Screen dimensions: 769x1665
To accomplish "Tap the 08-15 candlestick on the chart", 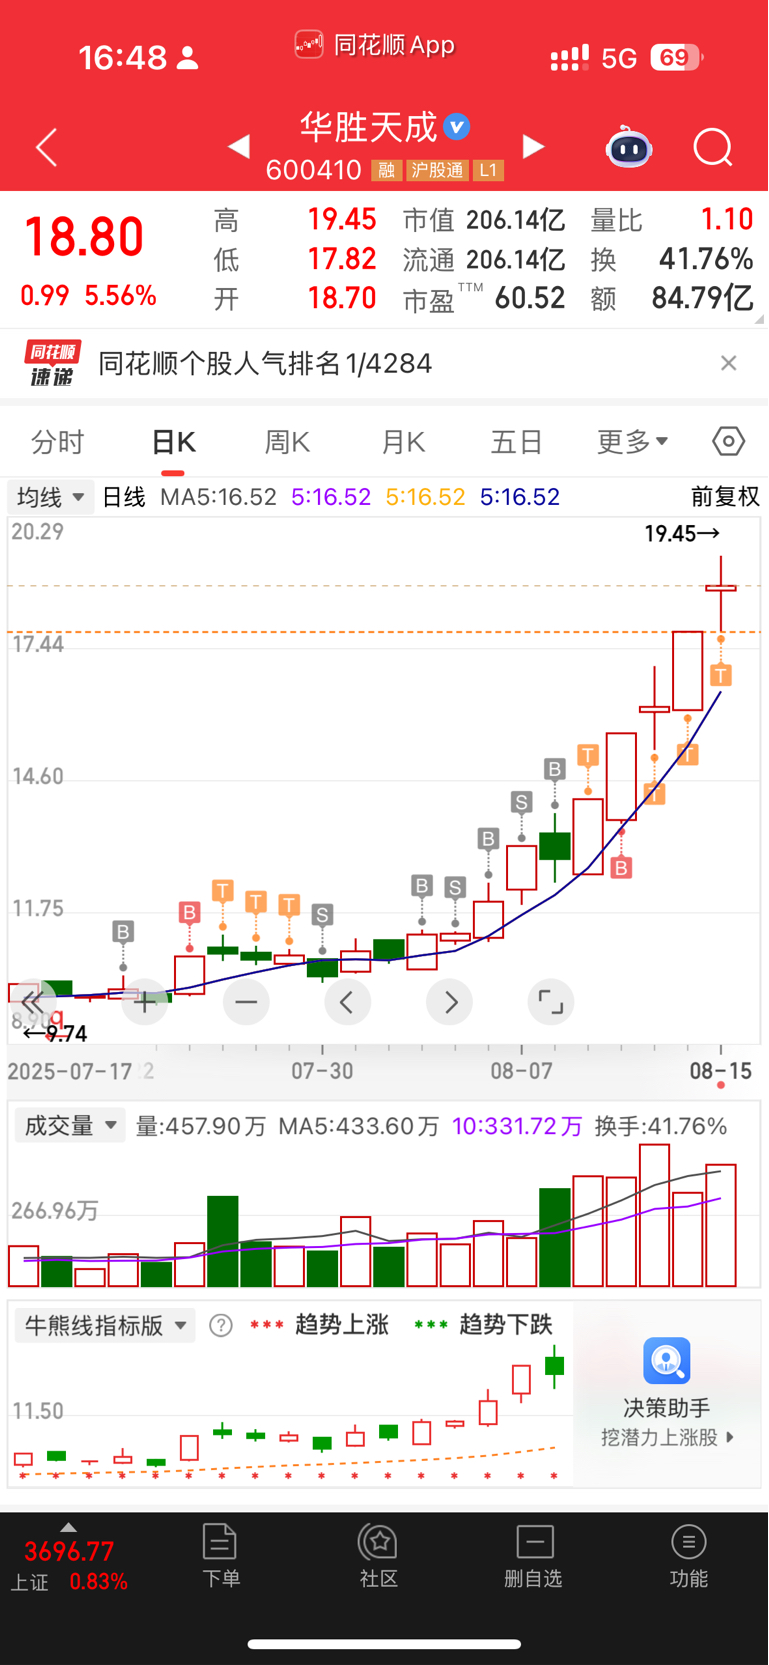I will (721, 595).
